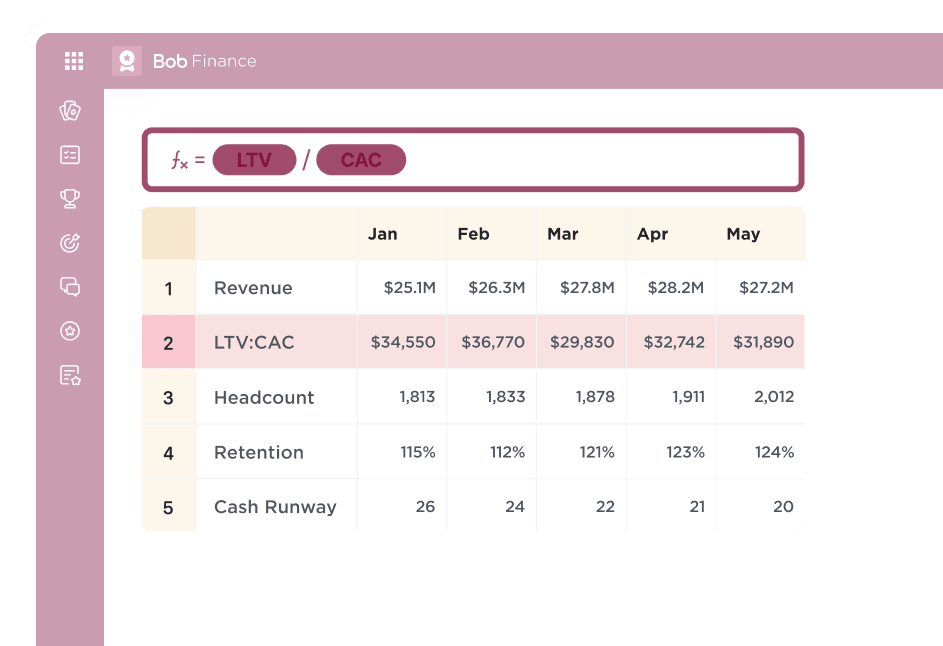Select the Cash Runway row number 5
The width and height of the screenshot is (943, 646).
pos(168,506)
